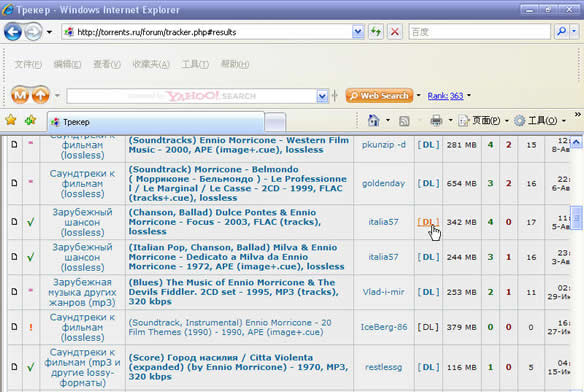Open the Favorites star icon
The image size is (584, 392).
[11, 120]
